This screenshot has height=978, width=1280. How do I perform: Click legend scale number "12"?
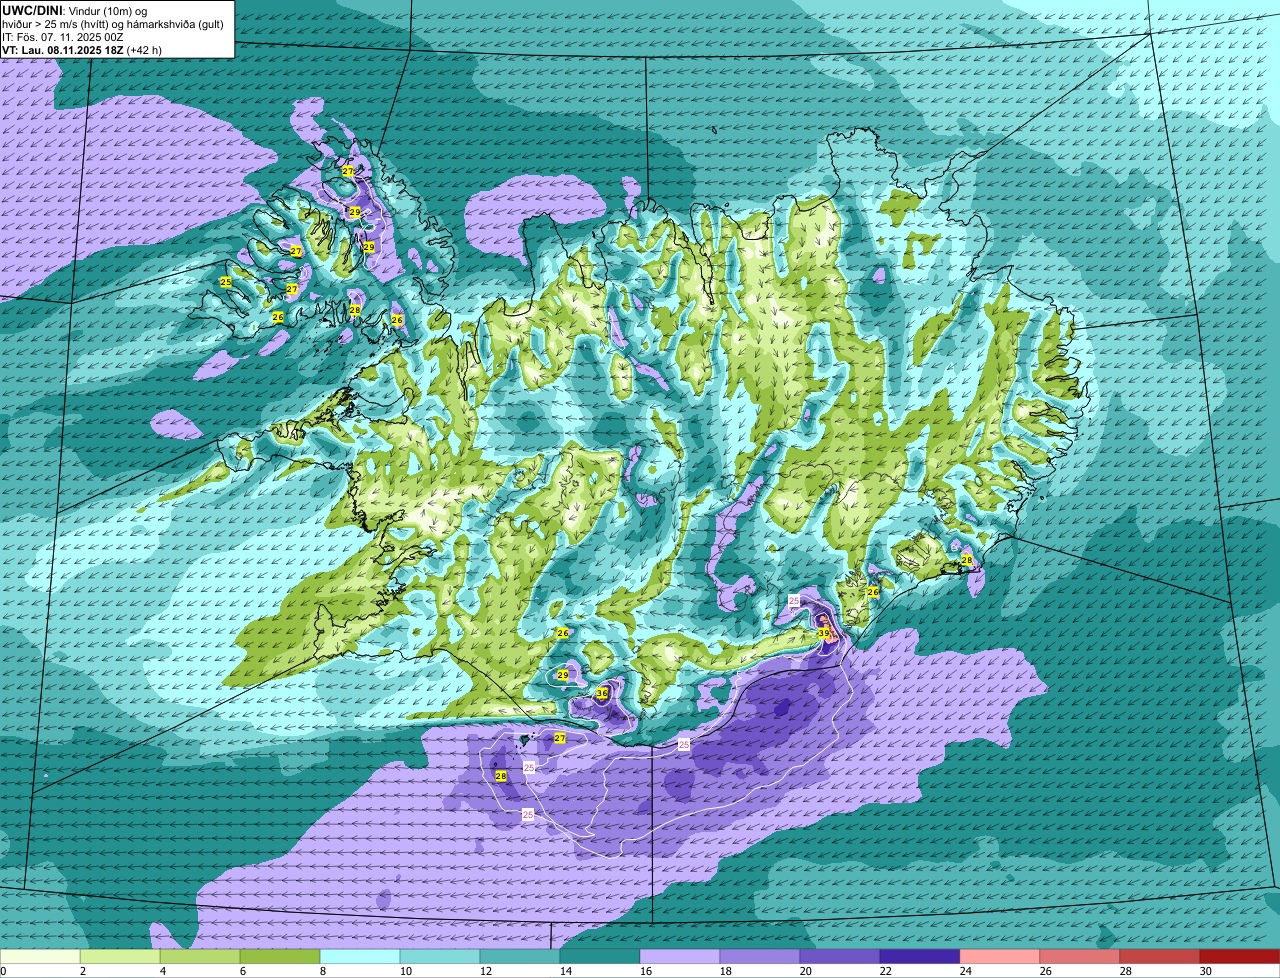tap(485, 971)
